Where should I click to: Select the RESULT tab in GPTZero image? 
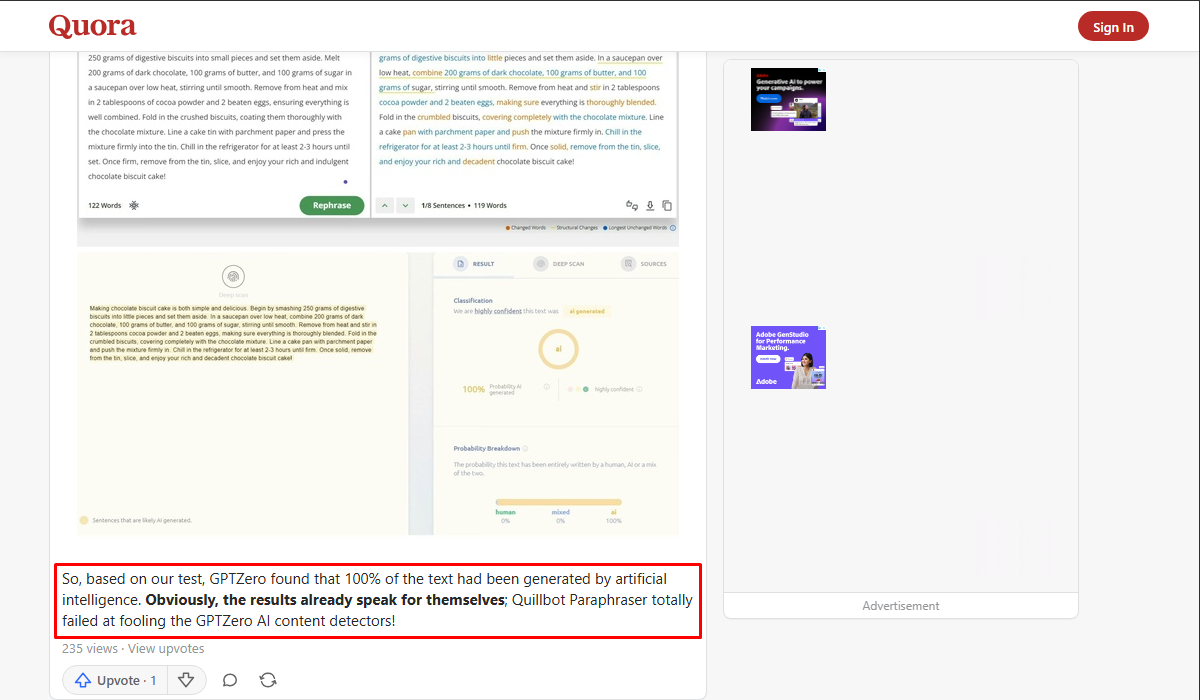(476, 264)
